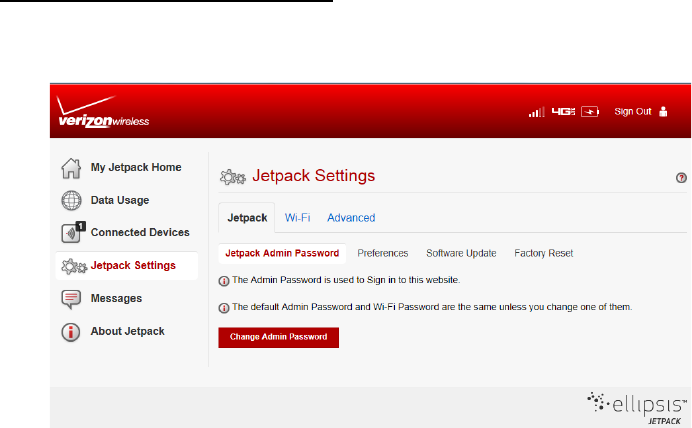Image resolution: width=692 pixels, height=428 pixels.
Task: Click the Ellipsis Jetpack logo
Action: tap(637, 408)
